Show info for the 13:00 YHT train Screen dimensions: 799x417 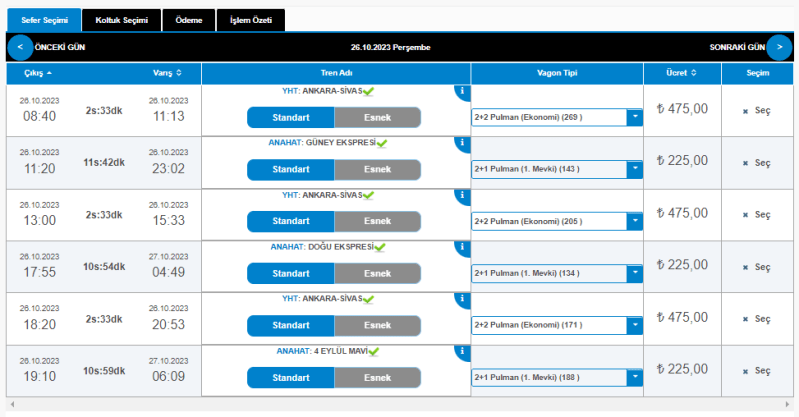click(462, 196)
